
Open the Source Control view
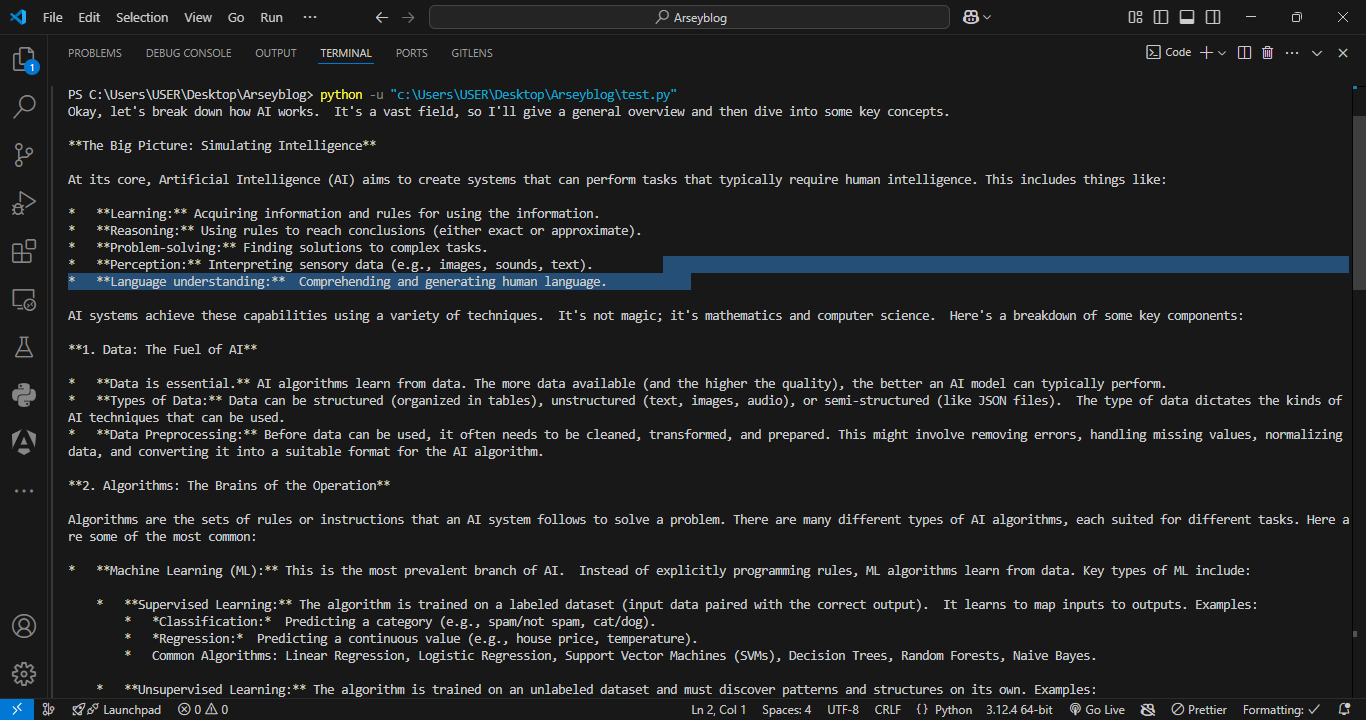[x=24, y=155]
